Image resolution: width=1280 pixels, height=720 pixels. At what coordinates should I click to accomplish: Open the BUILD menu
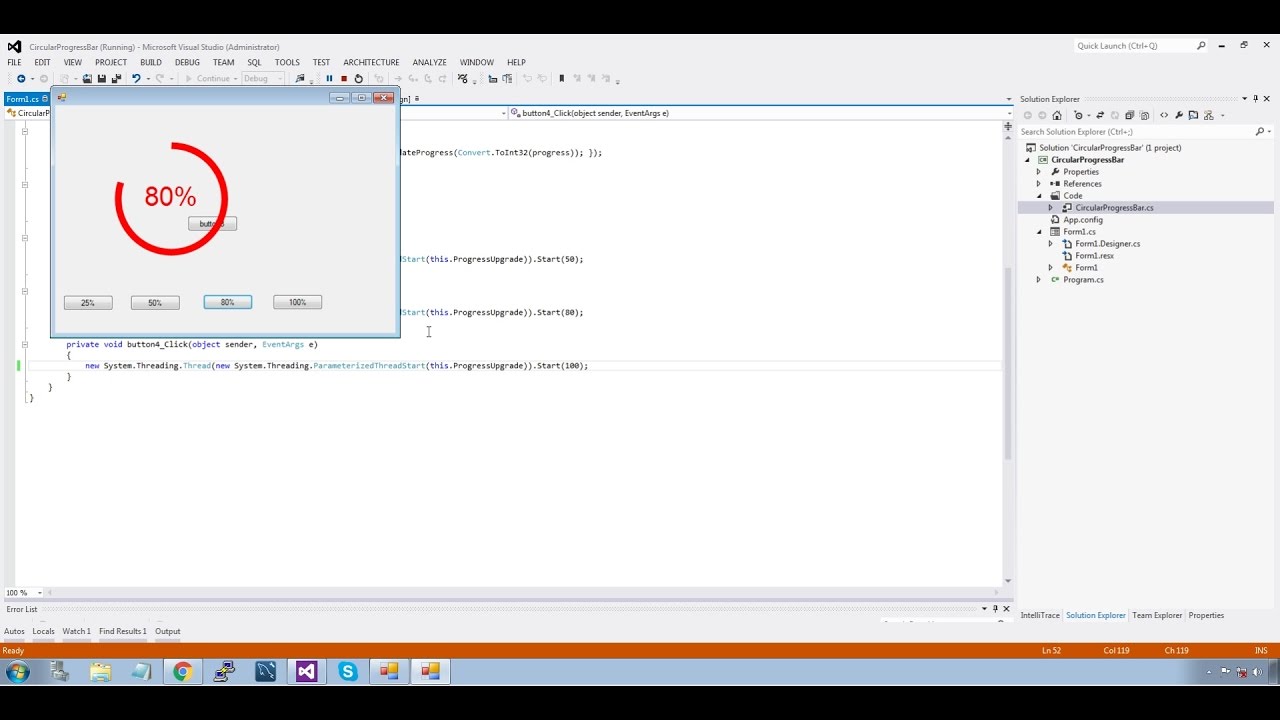coord(151,62)
